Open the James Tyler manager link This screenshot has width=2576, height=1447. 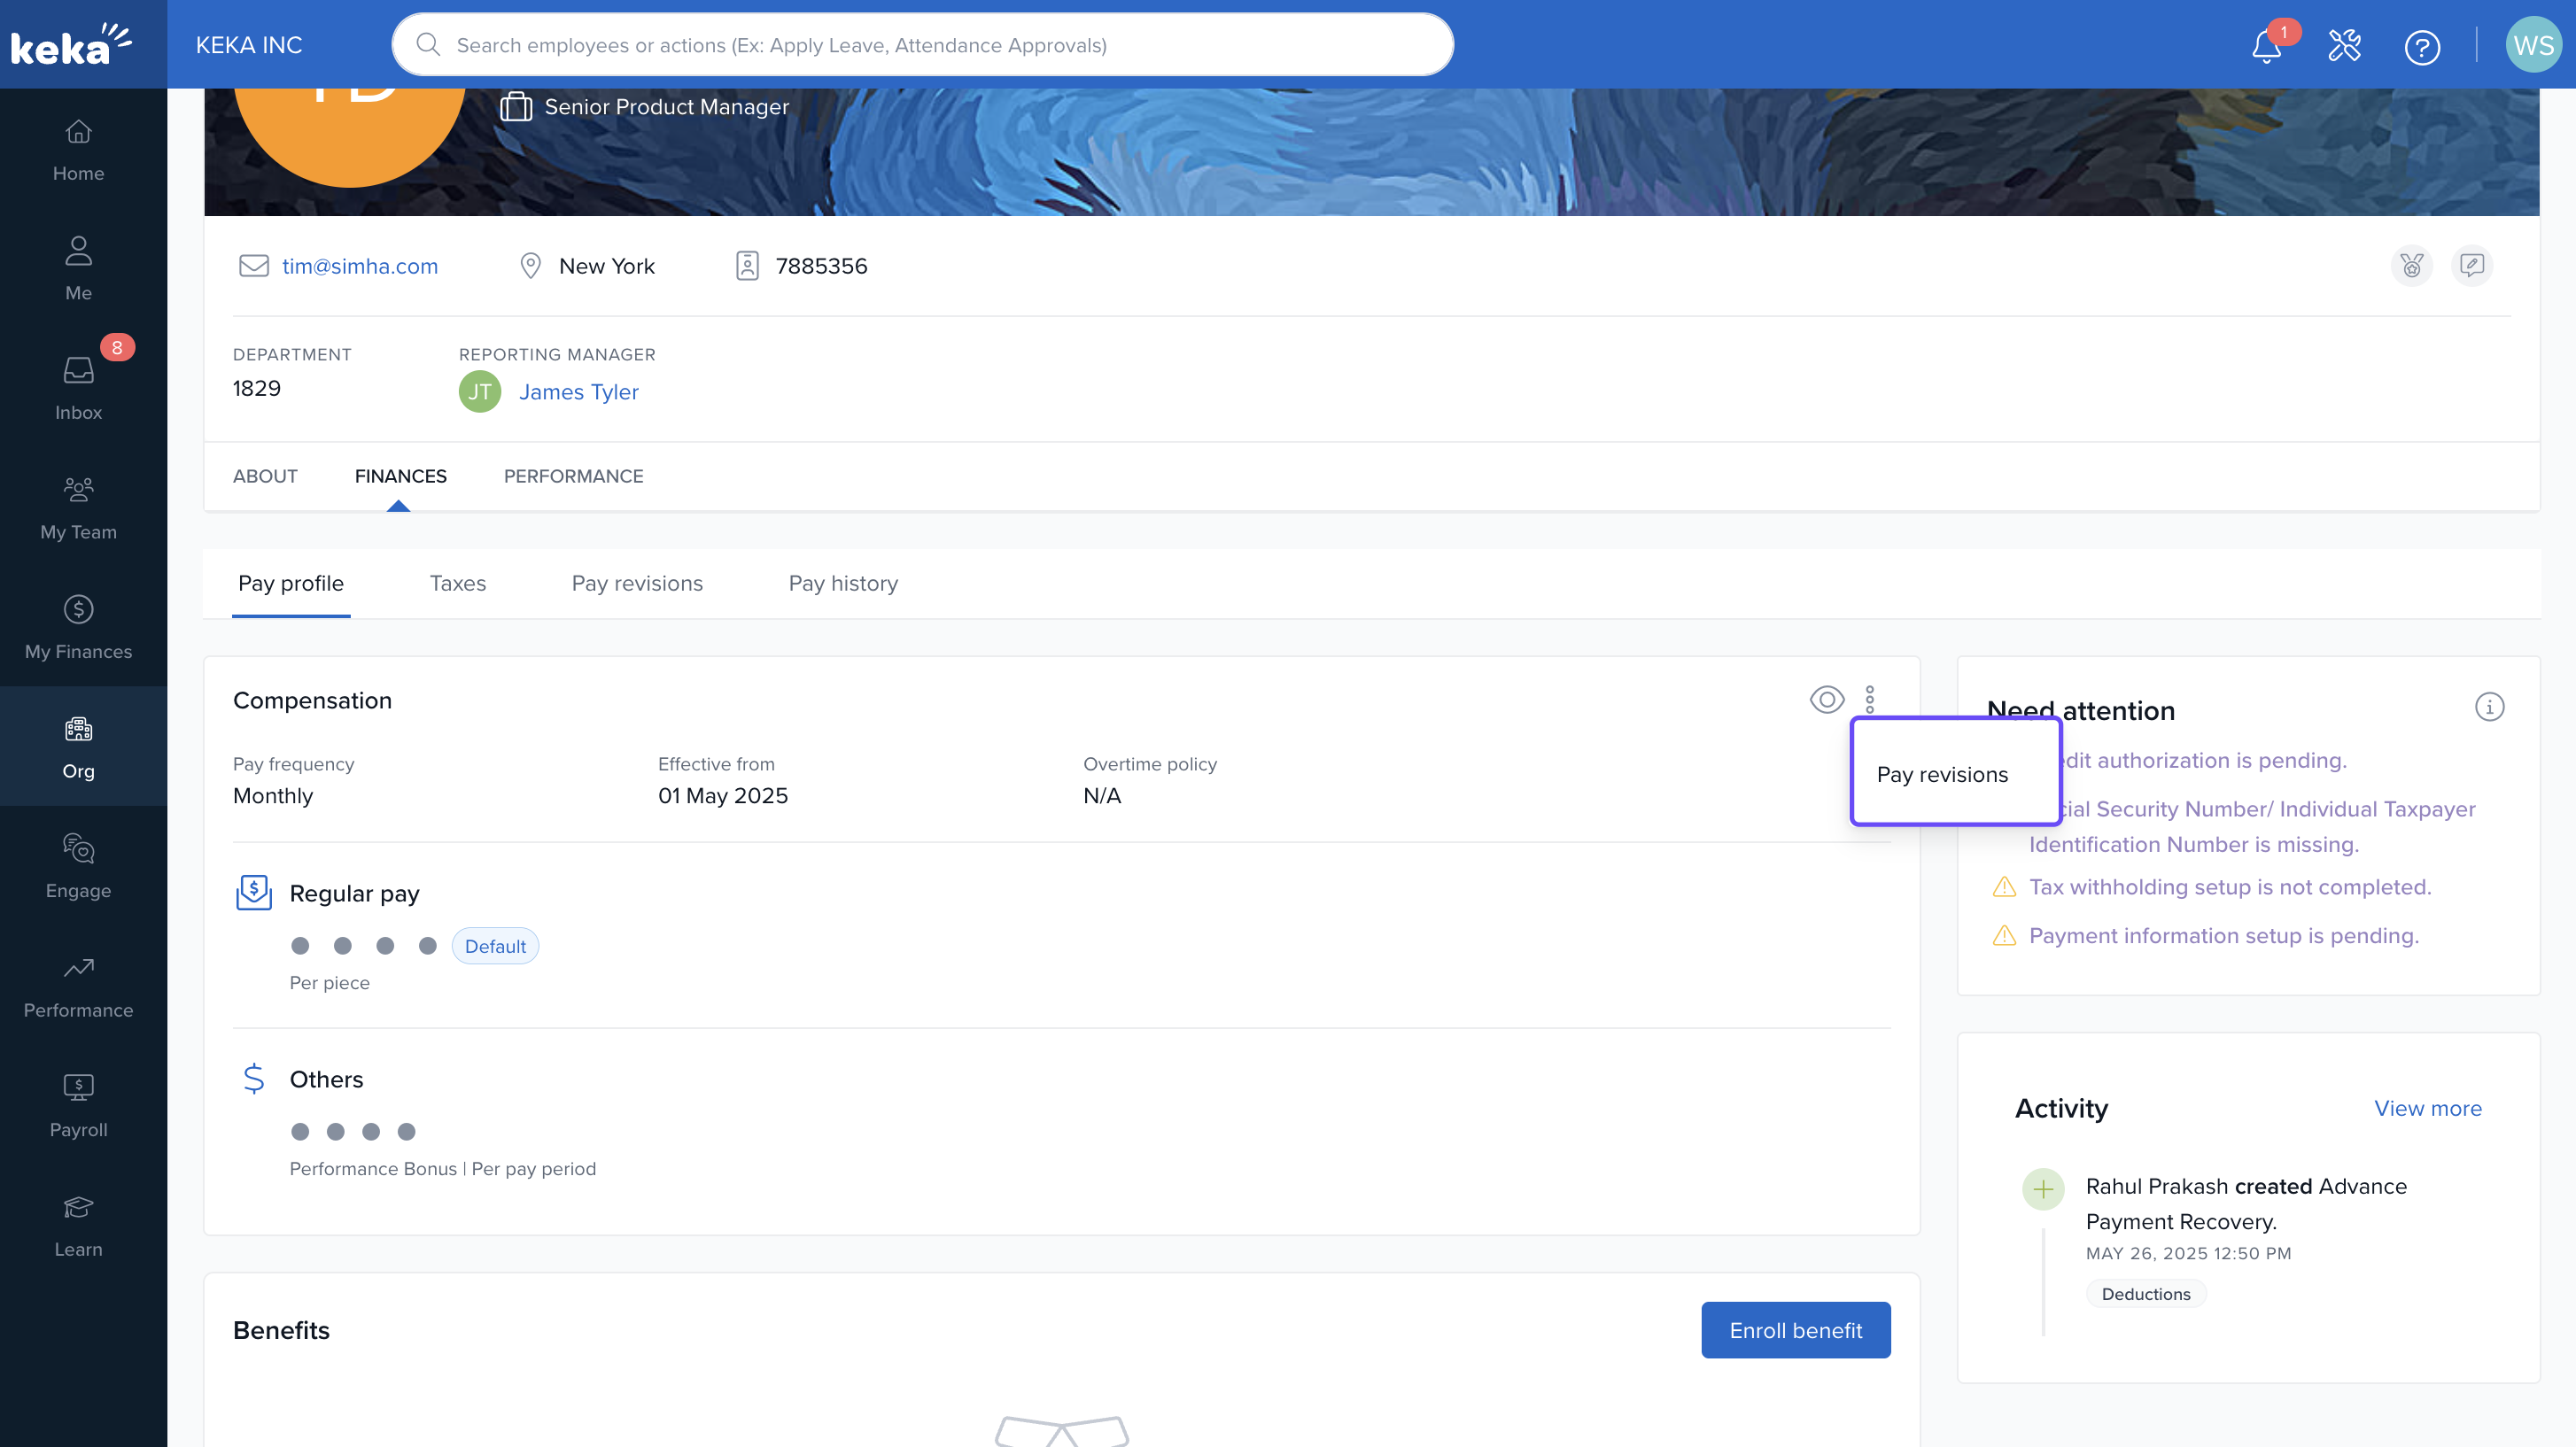pyautogui.click(x=578, y=392)
